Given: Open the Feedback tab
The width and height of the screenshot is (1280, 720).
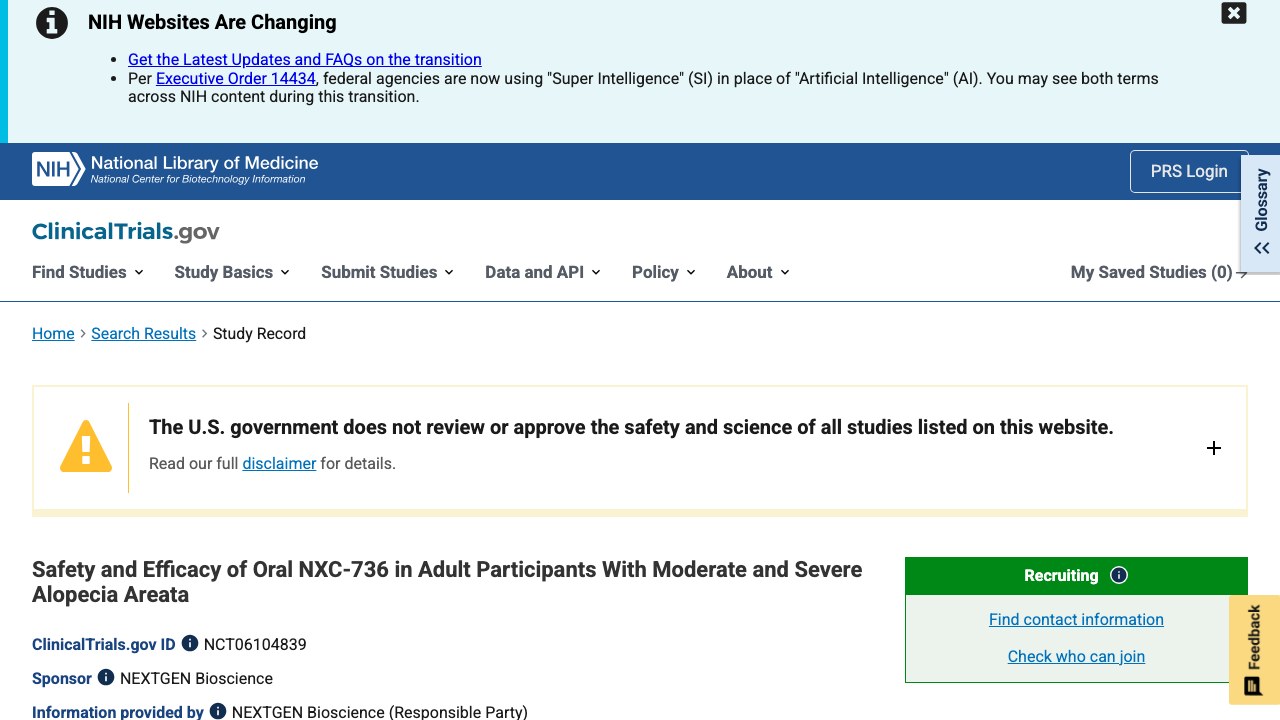Looking at the screenshot, I should pyautogui.click(x=1254, y=650).
